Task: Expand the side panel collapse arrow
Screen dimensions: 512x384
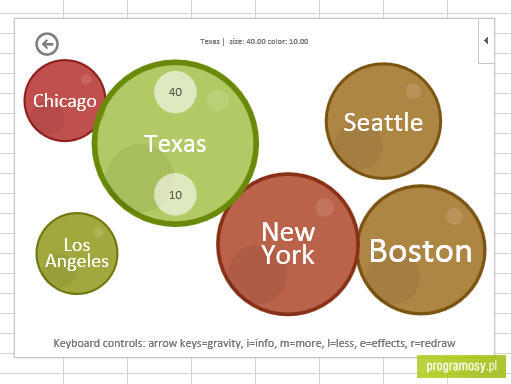Action: click(x=486, y=41)
